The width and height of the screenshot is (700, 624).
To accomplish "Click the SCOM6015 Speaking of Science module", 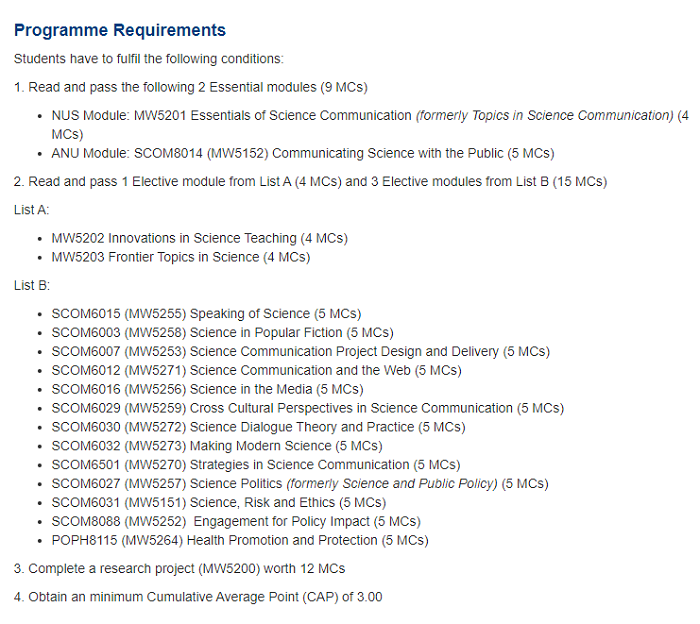I will pos(206,313).
